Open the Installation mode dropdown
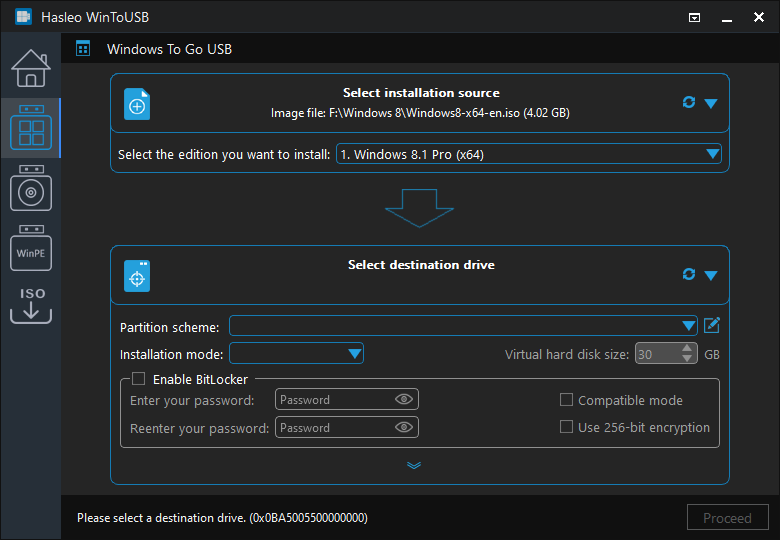 click(296, 354)
